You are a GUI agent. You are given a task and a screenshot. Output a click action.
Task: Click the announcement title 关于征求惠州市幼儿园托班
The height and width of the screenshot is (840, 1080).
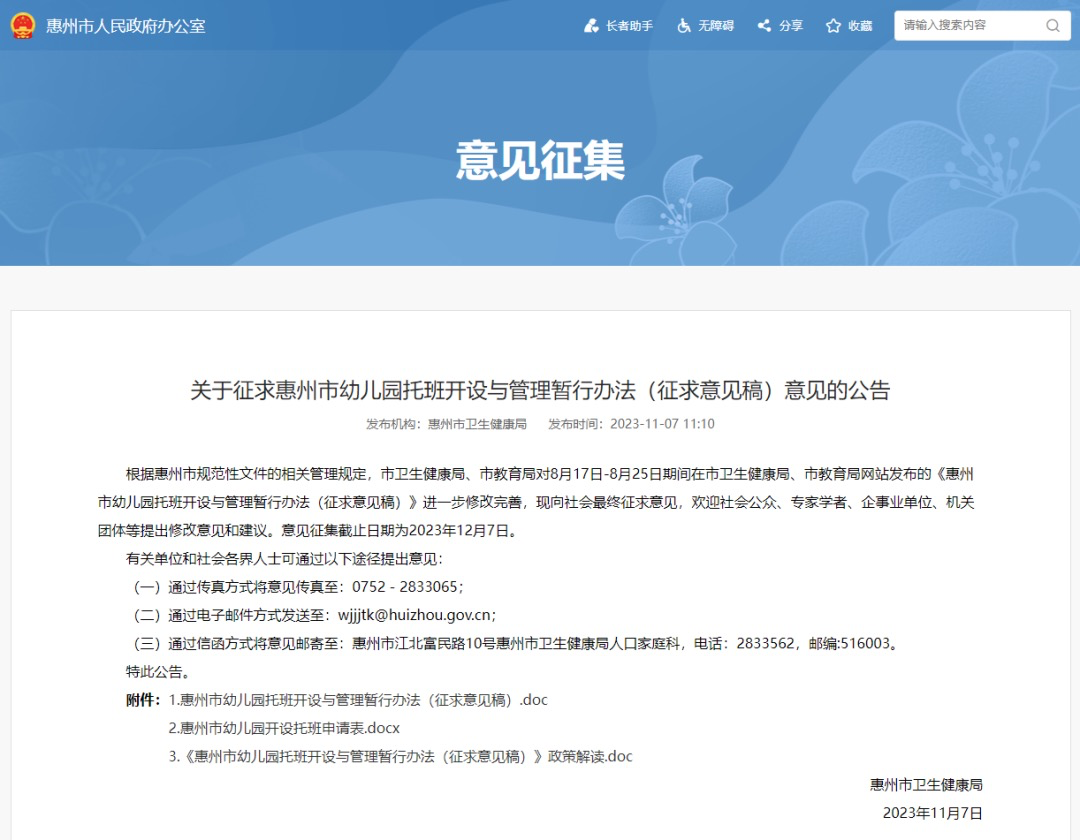click(540, 390)
